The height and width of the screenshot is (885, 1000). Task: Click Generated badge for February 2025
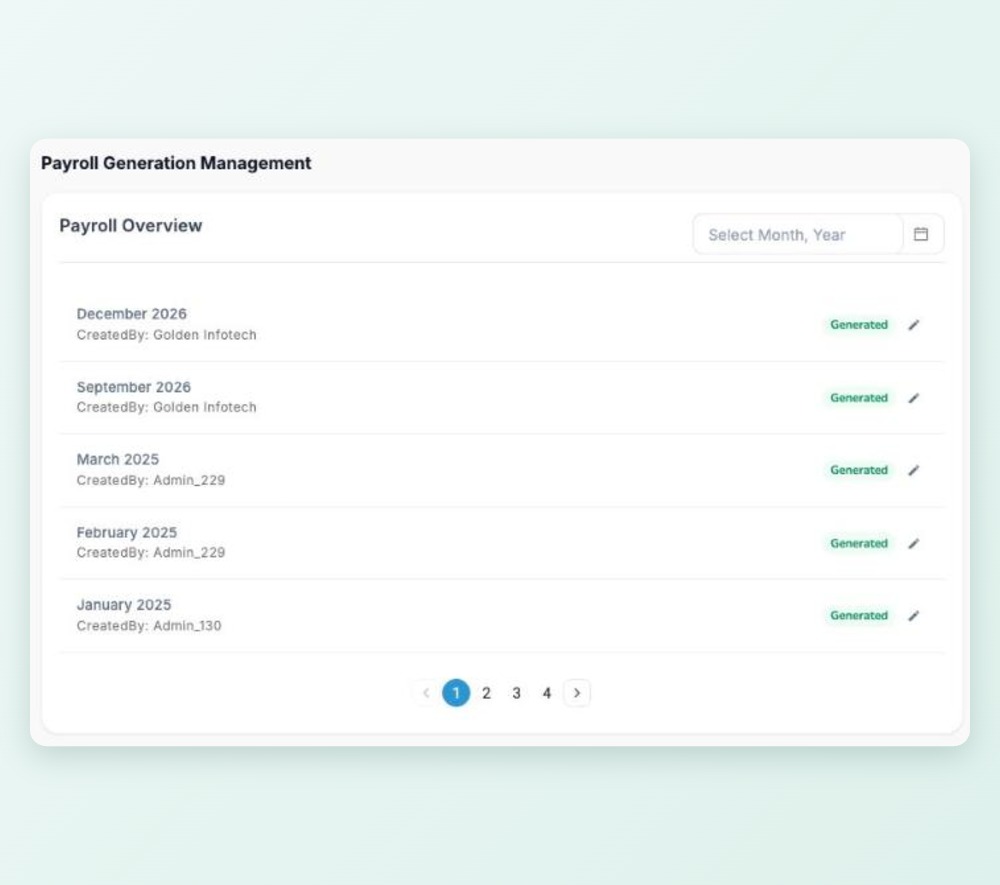[858, 543]
